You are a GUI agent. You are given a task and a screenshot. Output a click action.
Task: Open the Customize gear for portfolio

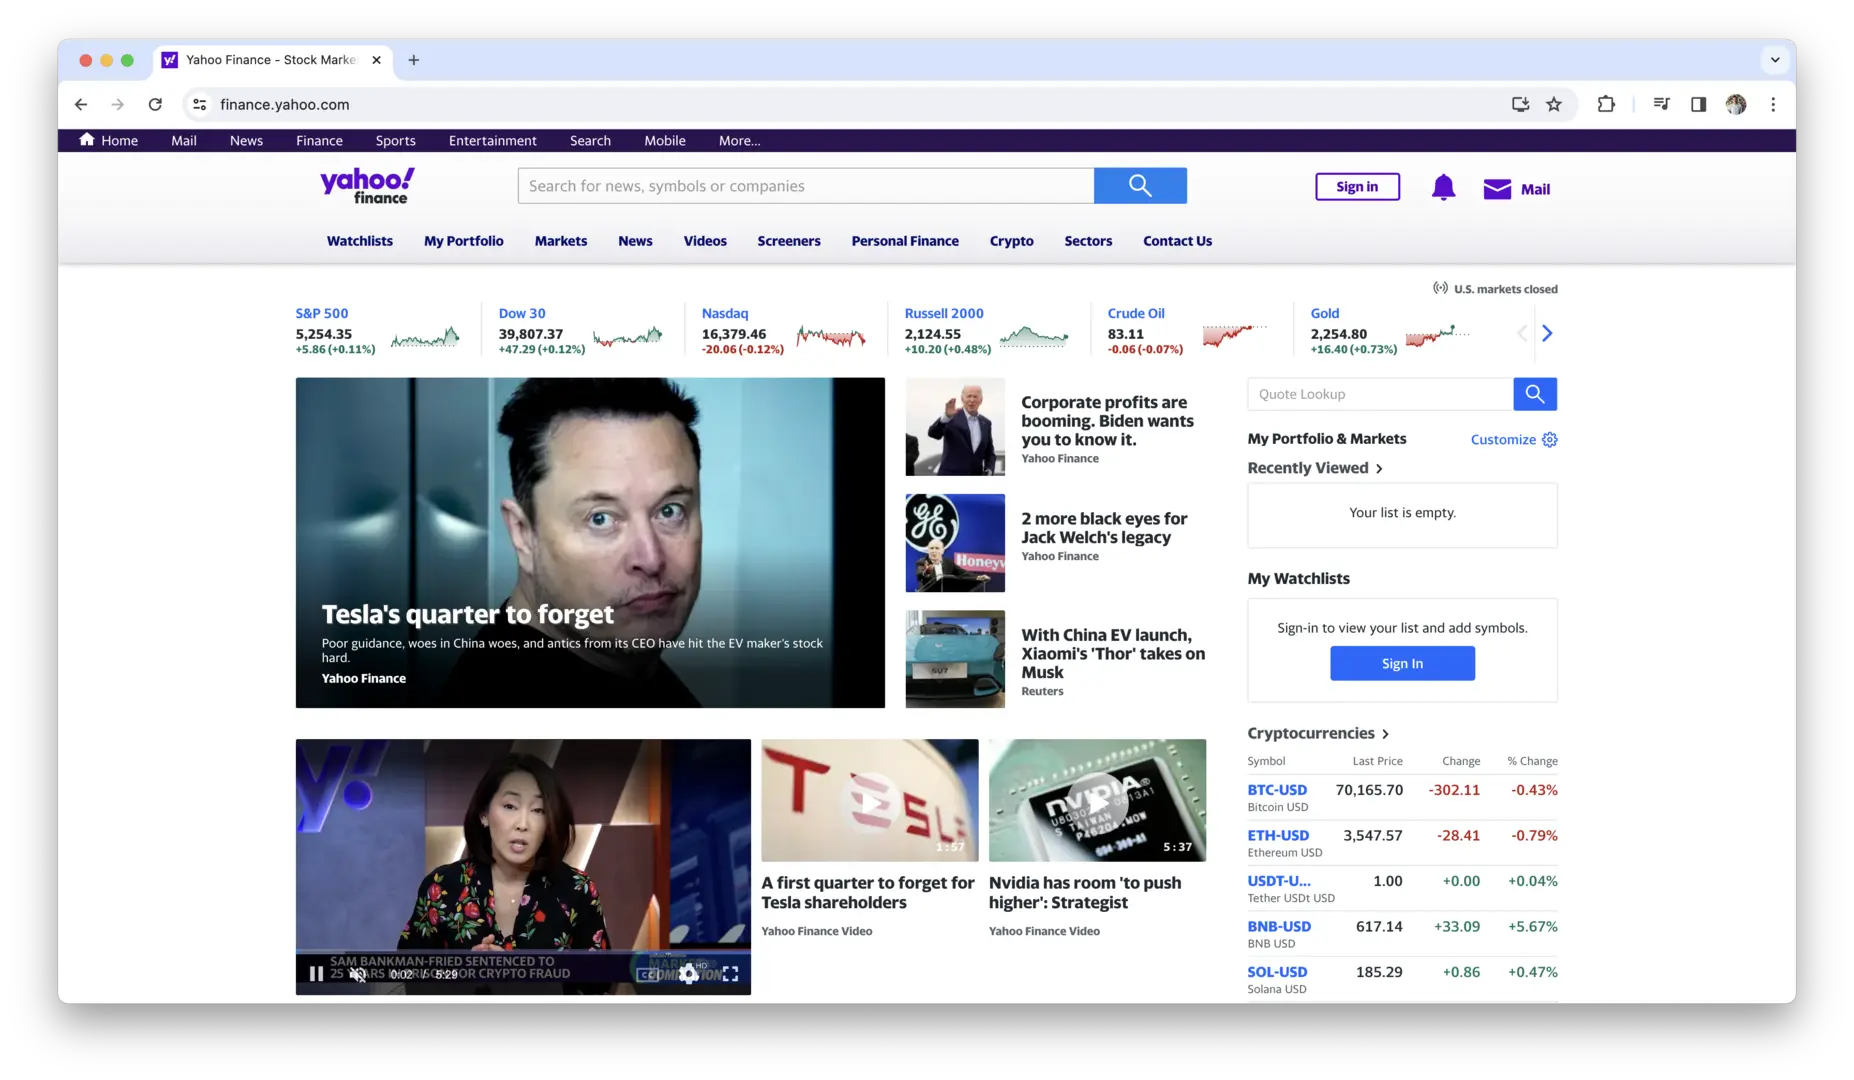point(1550,440)
